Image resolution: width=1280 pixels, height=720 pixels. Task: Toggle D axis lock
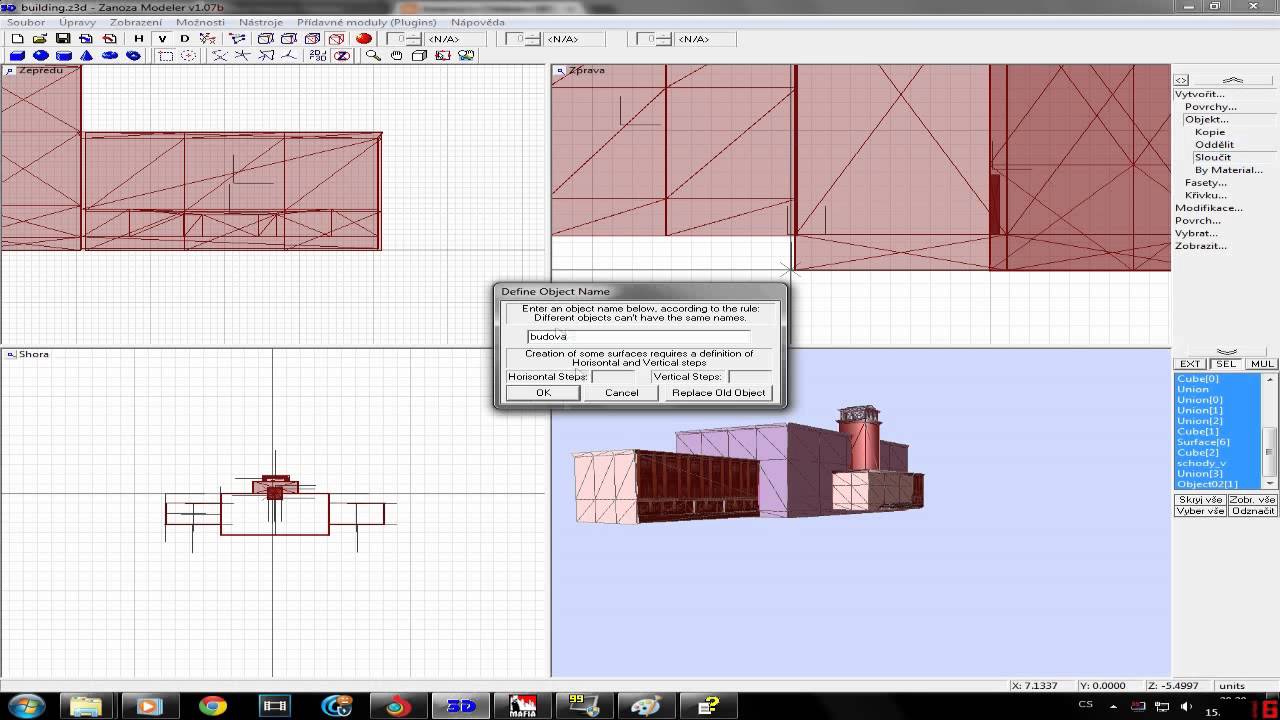tap(185, 39)
